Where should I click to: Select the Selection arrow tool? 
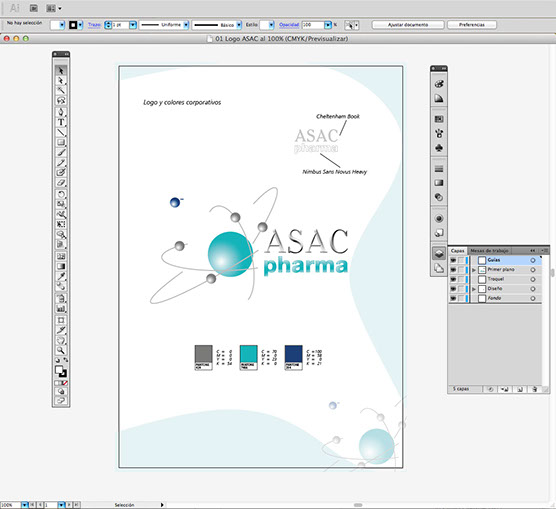tap(61, 70)
